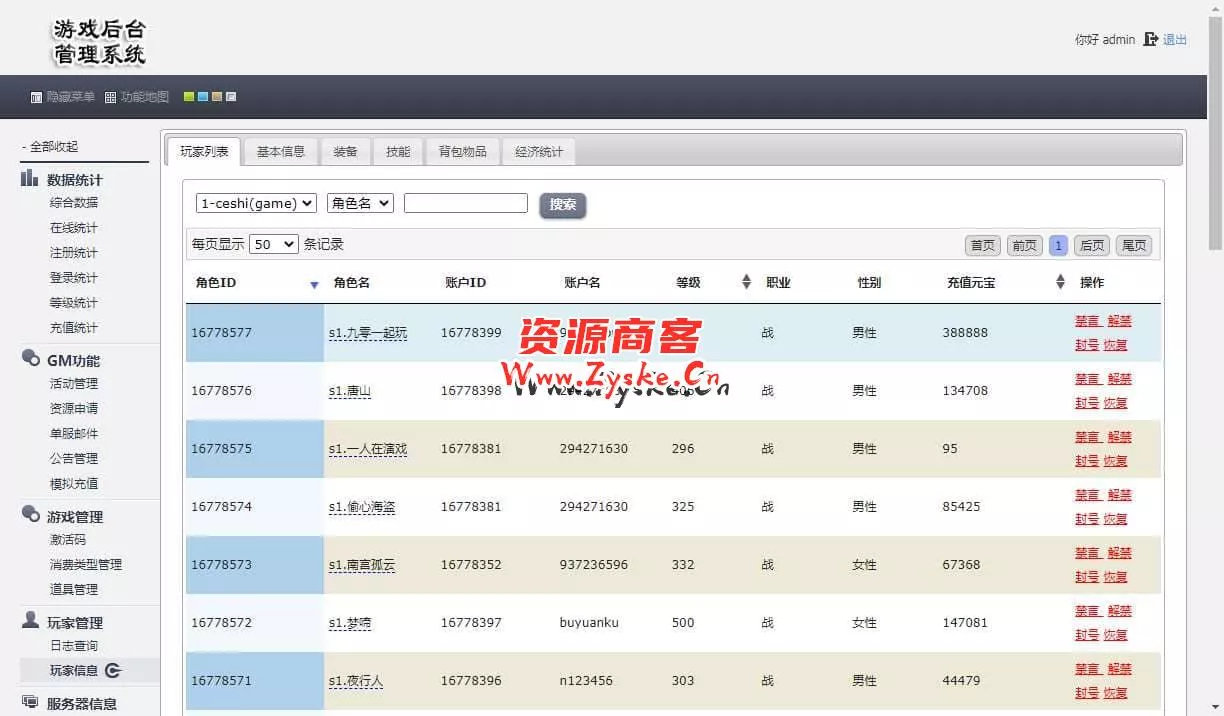
Task: Collapse the 游戏管理 menu section
Action: click(74, 517)
